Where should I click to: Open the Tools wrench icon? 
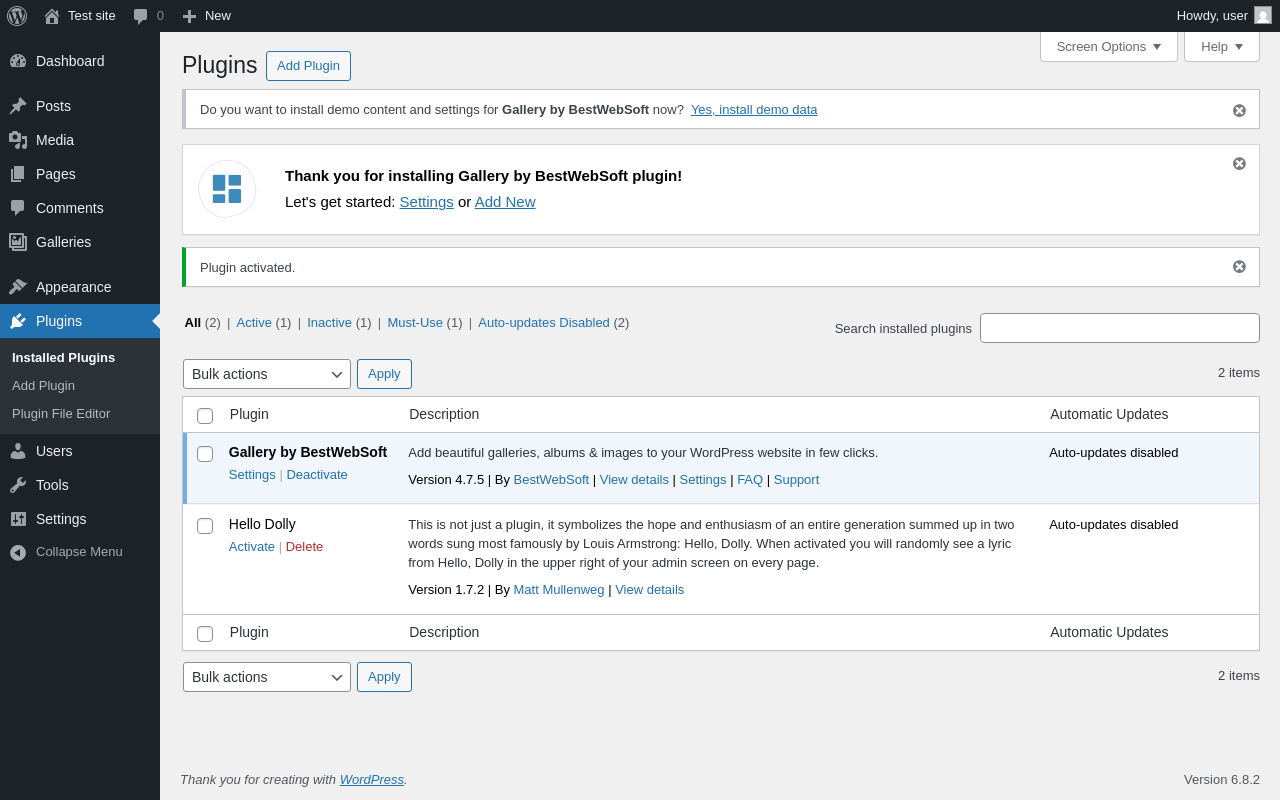18,485
